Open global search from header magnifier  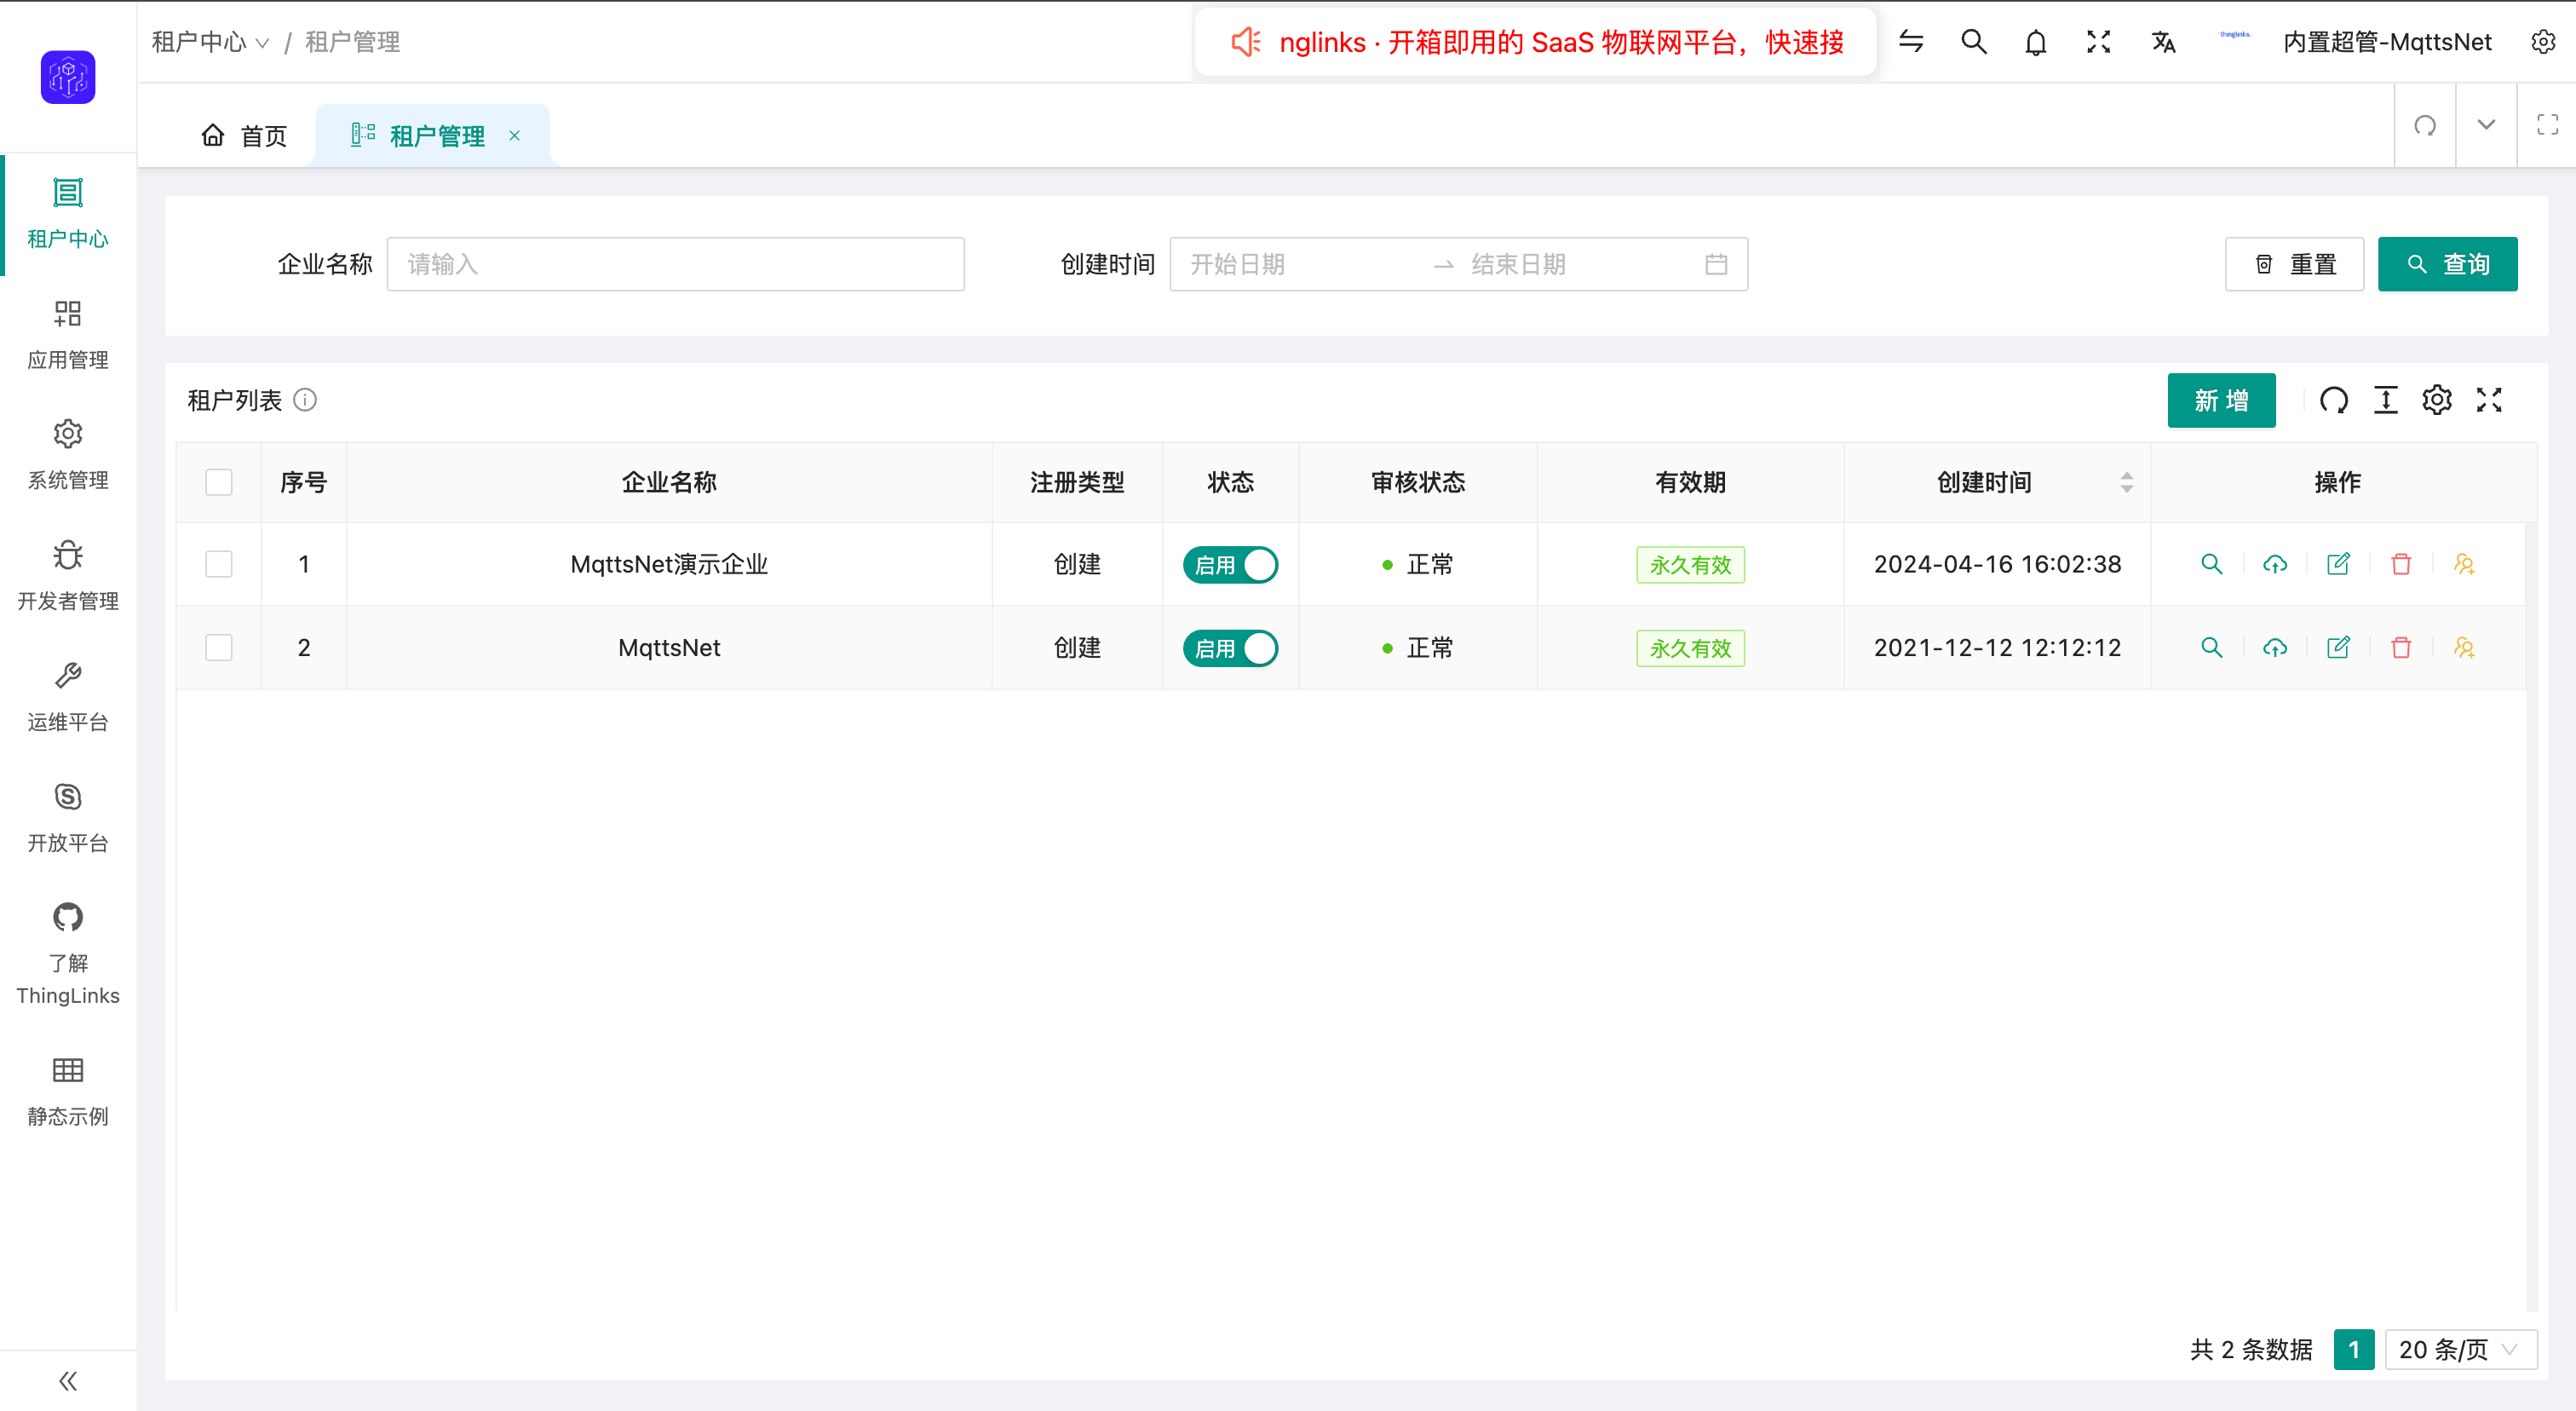[x=1974, y=42]
